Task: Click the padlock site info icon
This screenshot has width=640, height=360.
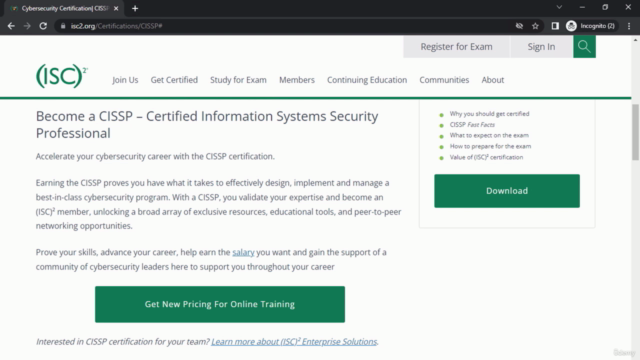Action: pos(63,26)
